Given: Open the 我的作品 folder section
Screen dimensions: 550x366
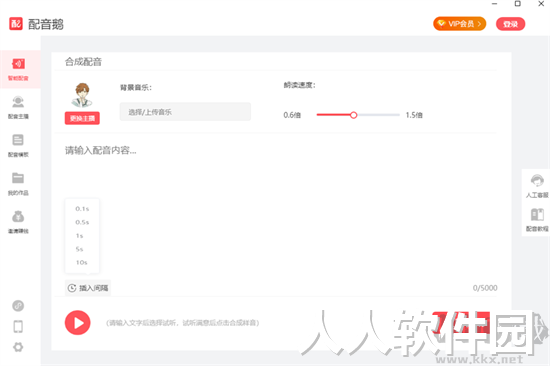Looking at the screenshot, I should pyautogui.click(x=18, y=184).
